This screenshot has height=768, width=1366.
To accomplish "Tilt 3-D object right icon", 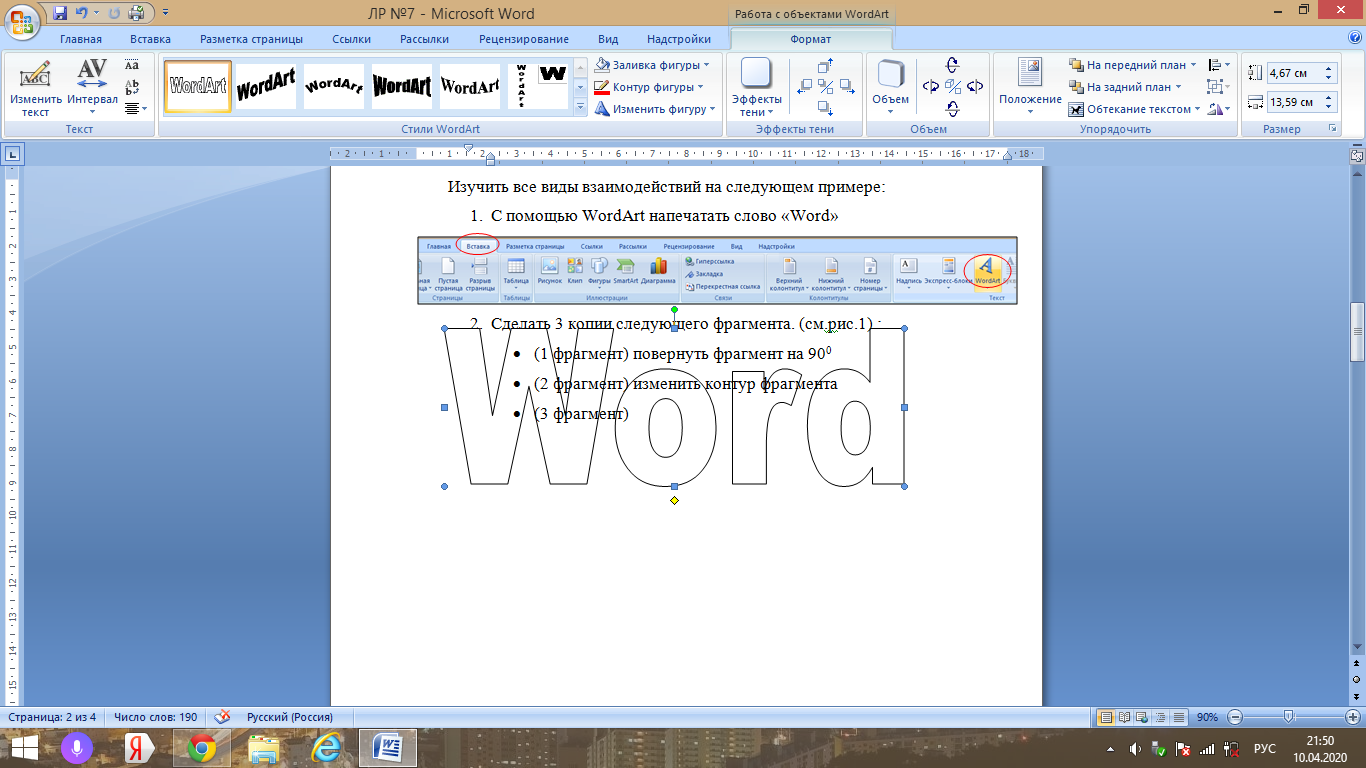I will point(973,87).
